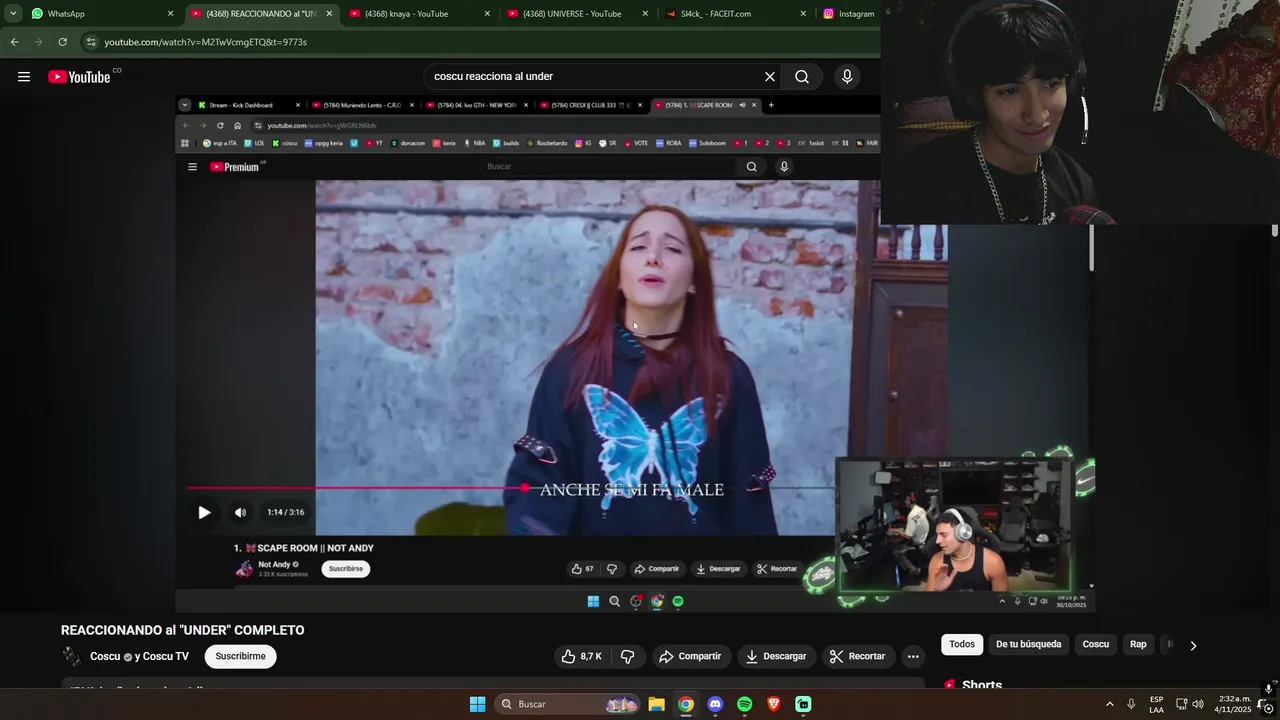Viewport: 1280px width, 720px height.
Task: Open the tab search dropdown arrow
Action: [x=13, y=14]
